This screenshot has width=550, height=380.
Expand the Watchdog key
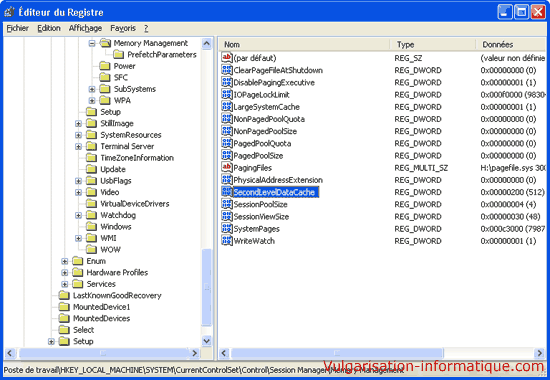click(79, 215)
